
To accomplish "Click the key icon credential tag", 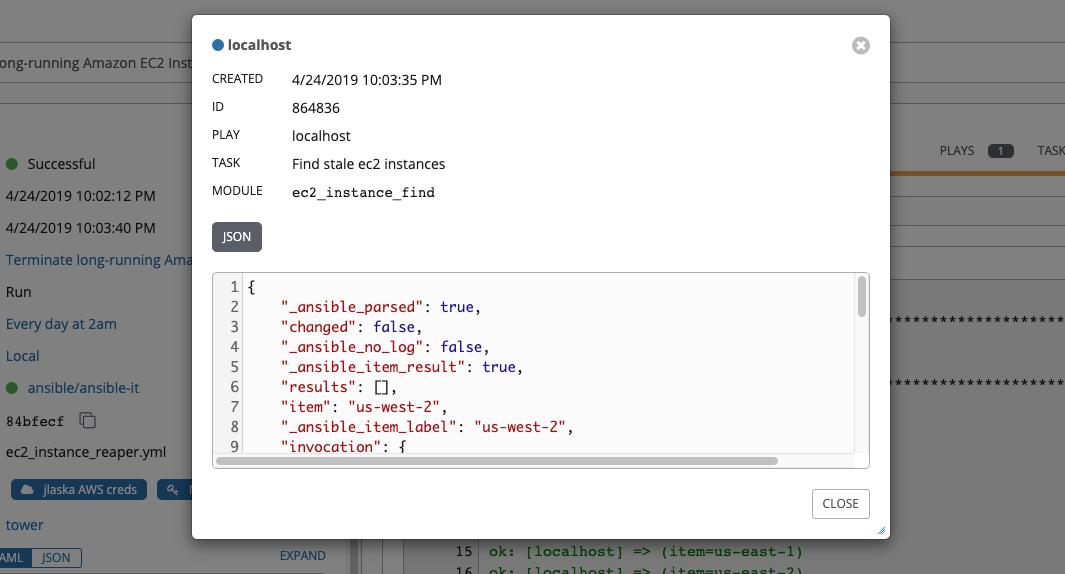I will pos(173,490).
